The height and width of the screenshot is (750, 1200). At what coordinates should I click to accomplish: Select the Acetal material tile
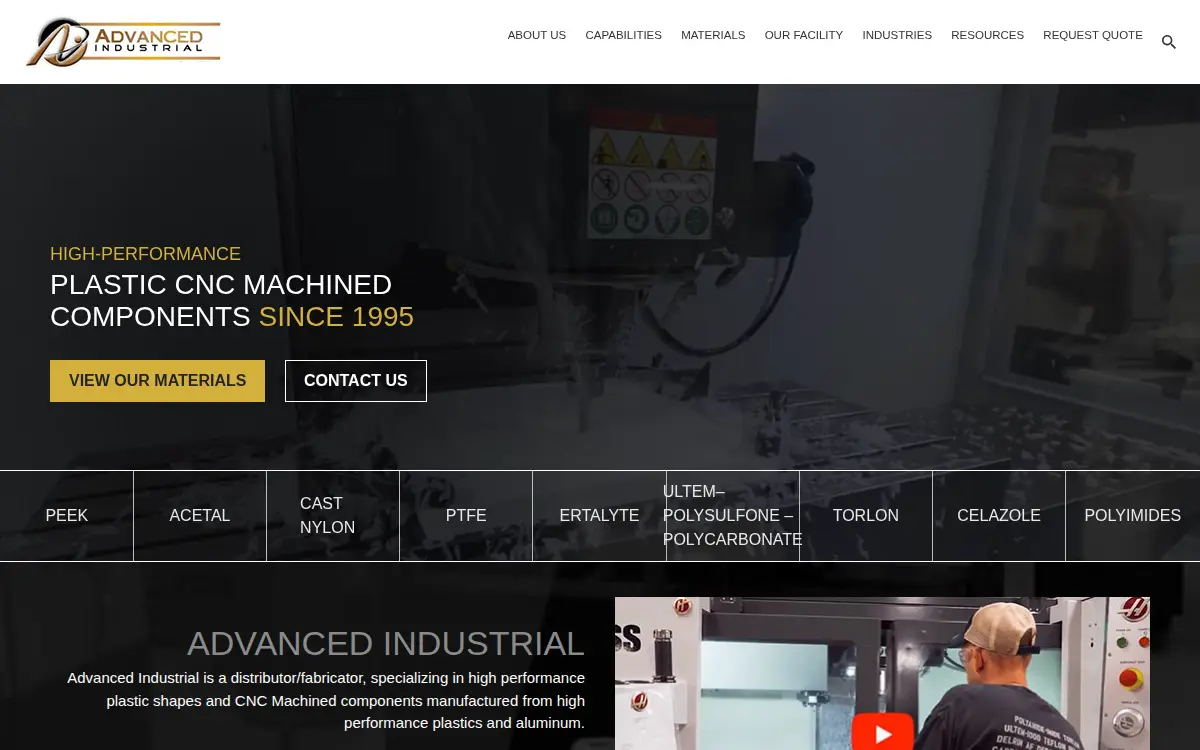click(x=200, y=516)
